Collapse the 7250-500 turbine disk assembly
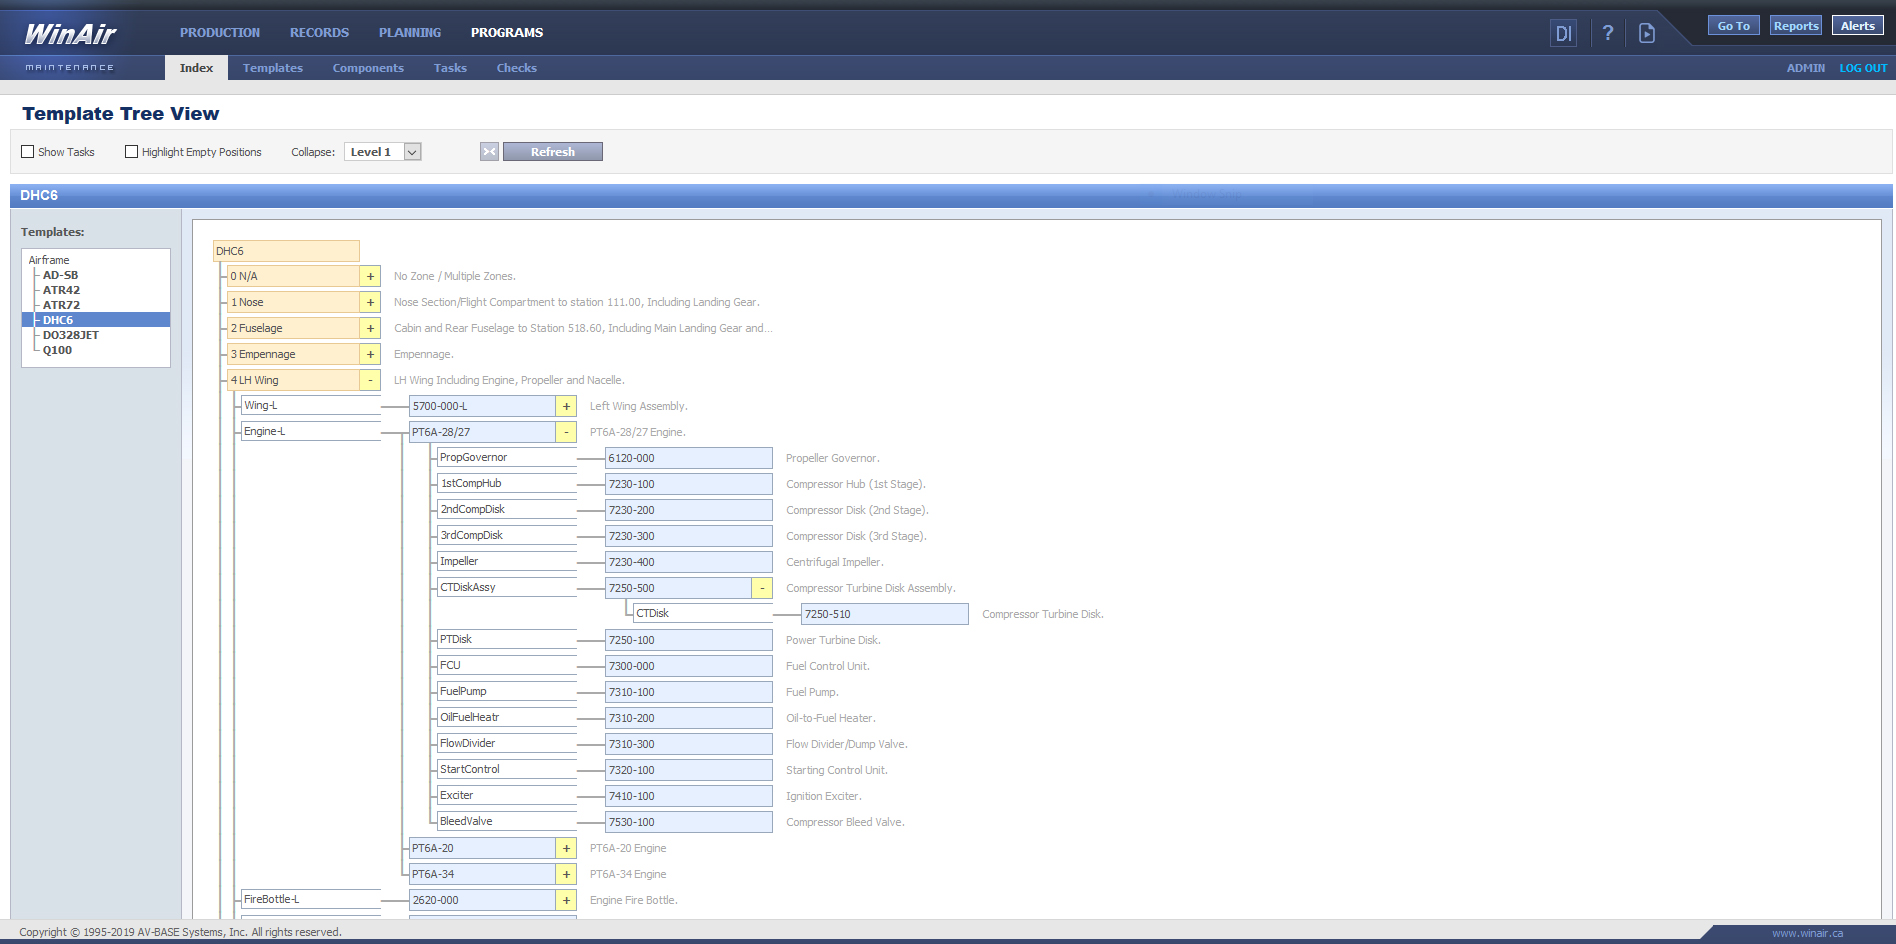 point(762,589)
